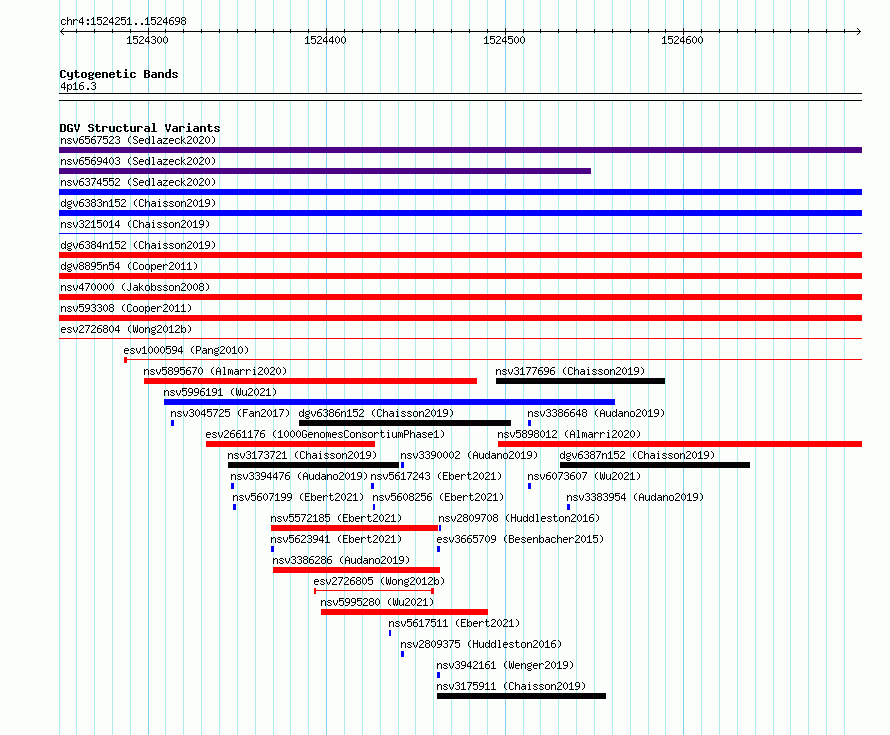Image resolution: width=890 pixels, height=735 pixels.
Task: Click ruler position 1524500
Action: [x=504, y=40]
